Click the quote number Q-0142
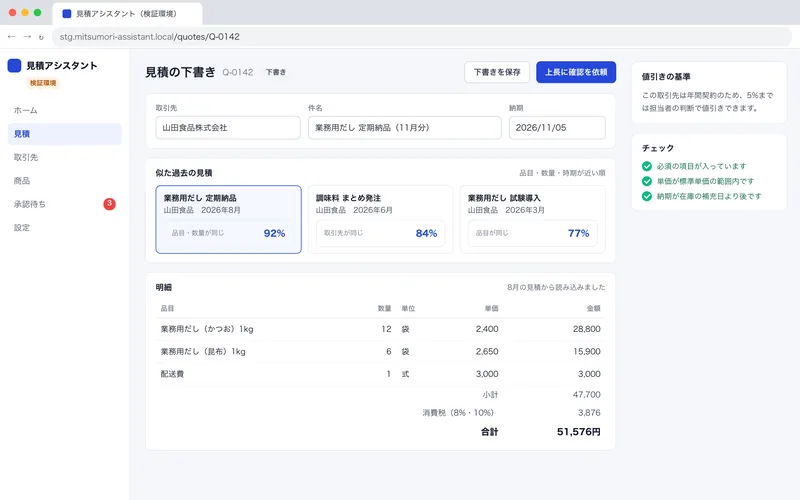 tap(238, 72)
